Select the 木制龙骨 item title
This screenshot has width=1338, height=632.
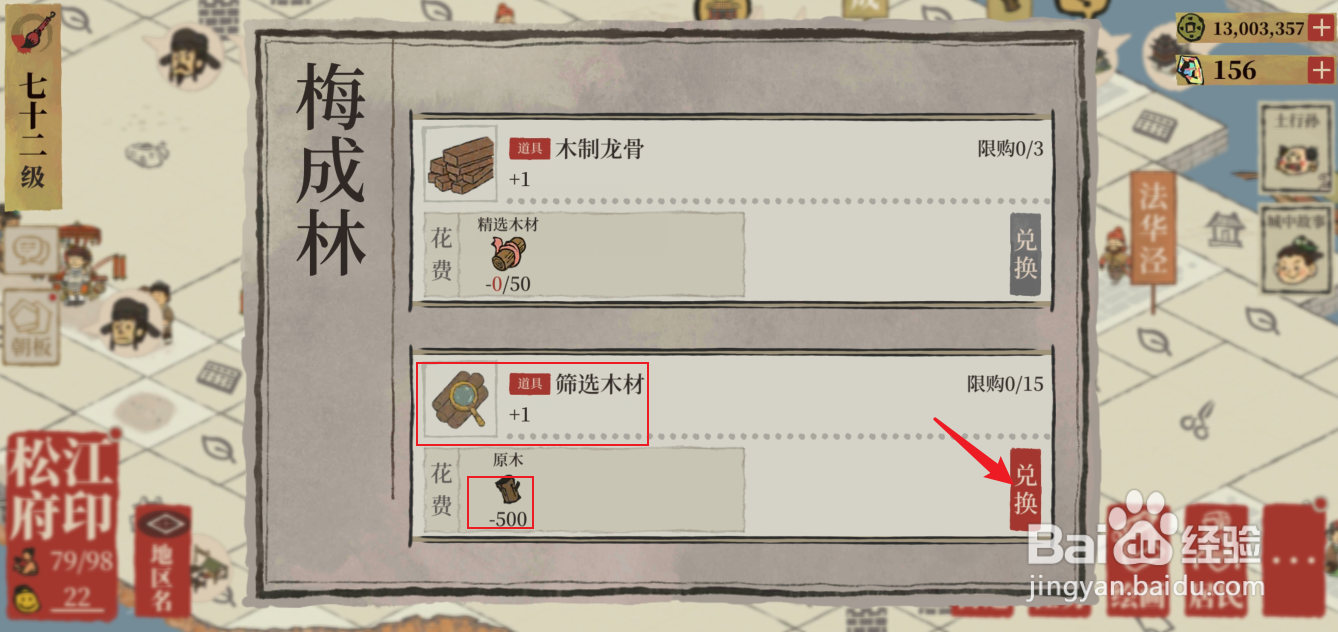tap(600, 149)
